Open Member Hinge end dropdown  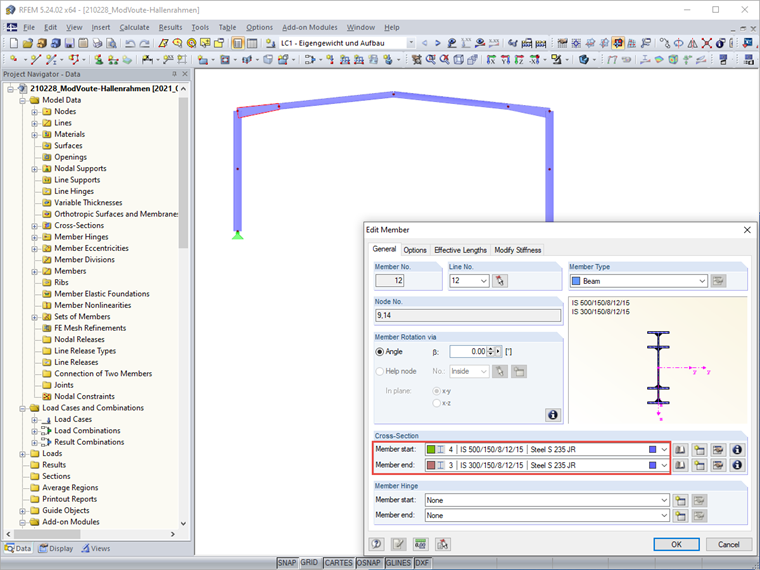[x=664, y=516]
